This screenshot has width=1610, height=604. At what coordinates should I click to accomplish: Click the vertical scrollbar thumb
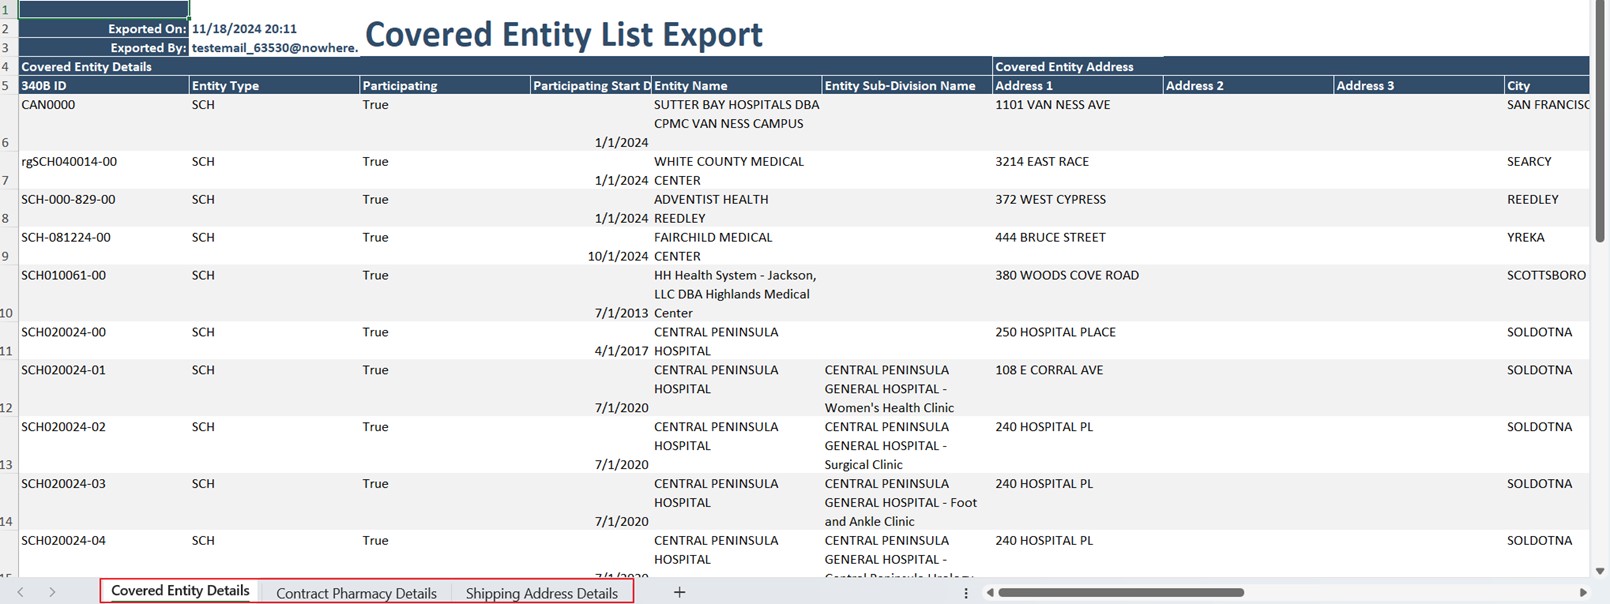click(x=1599, y=120)
